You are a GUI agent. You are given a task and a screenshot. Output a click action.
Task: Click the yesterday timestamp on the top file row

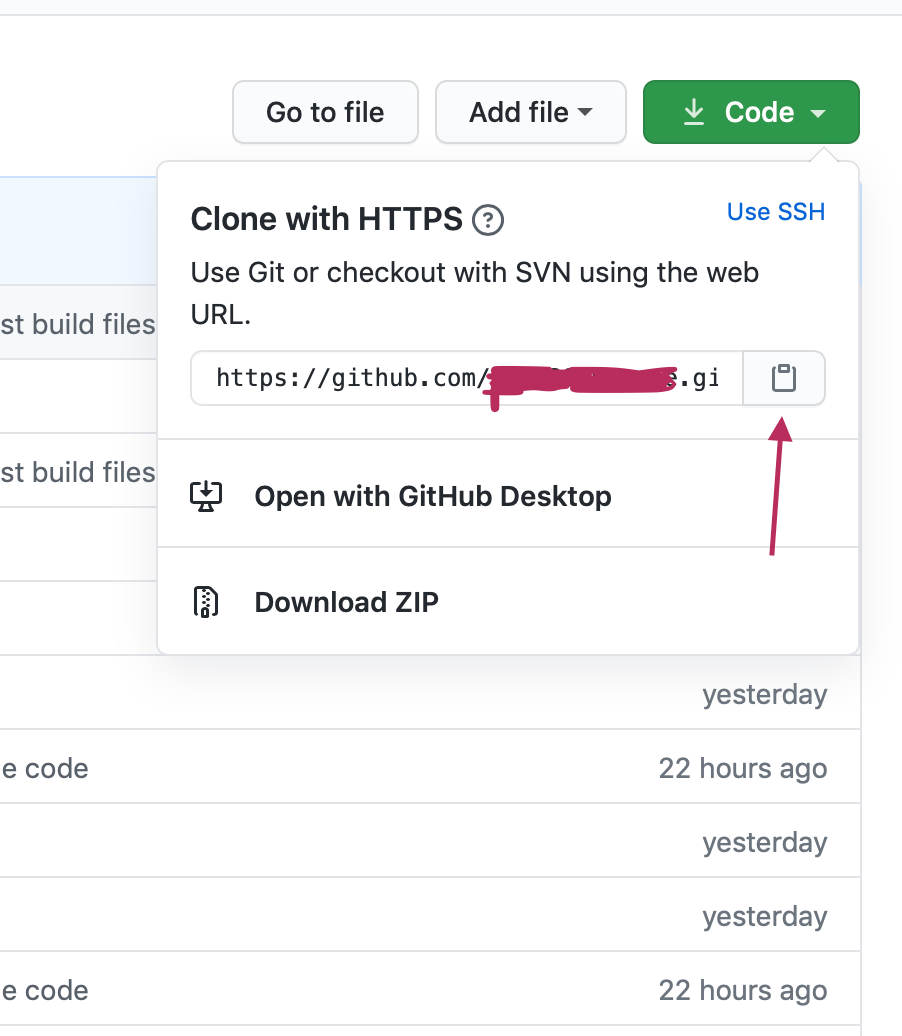tap(764, 694)
